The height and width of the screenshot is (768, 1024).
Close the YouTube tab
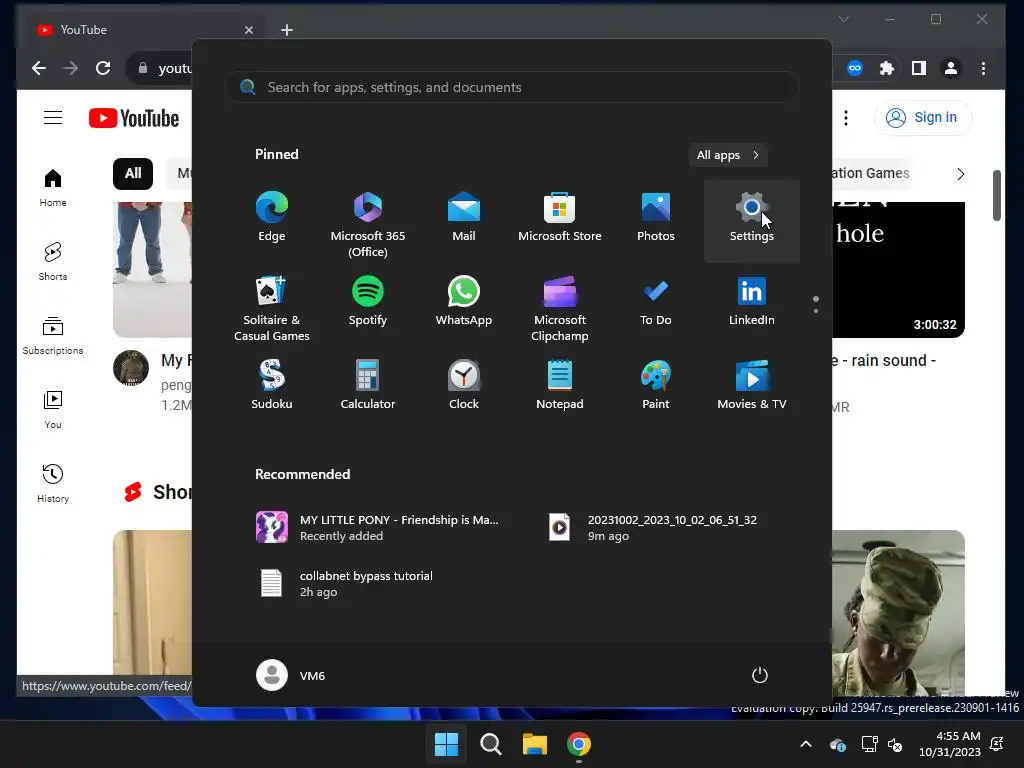click(249, 30)
